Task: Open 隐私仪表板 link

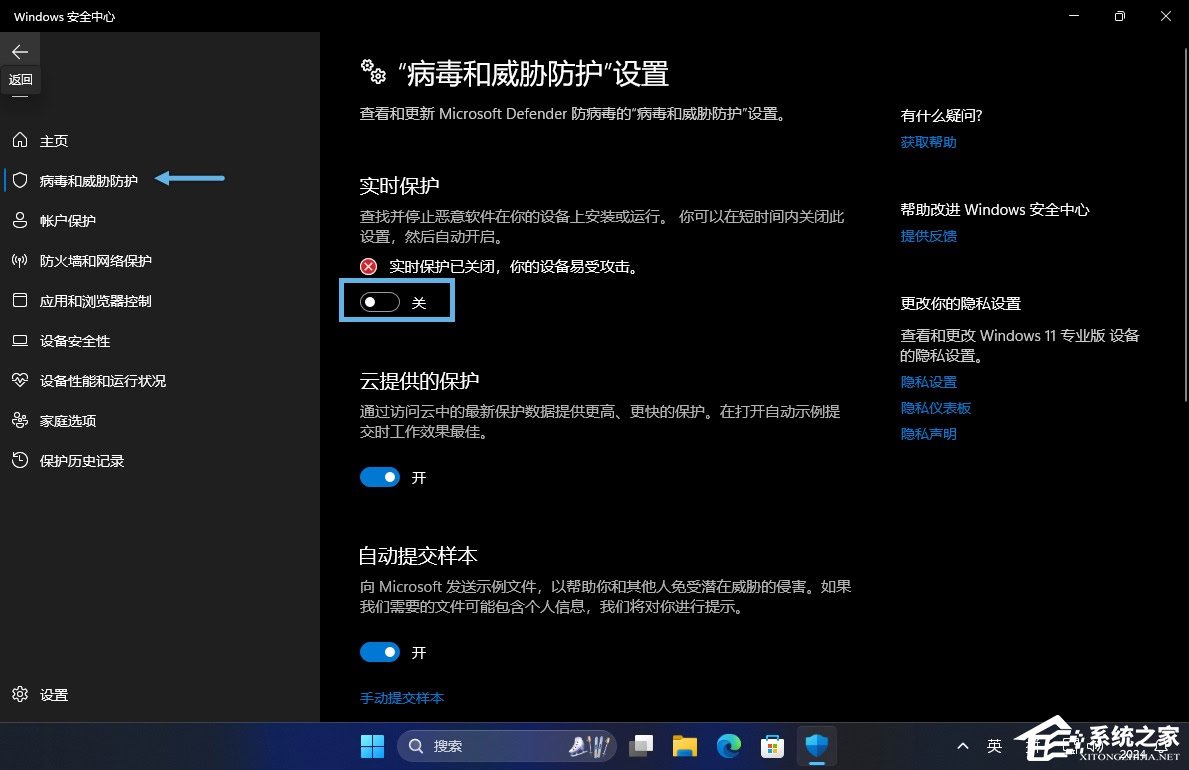Action: [x=935, y=408]
